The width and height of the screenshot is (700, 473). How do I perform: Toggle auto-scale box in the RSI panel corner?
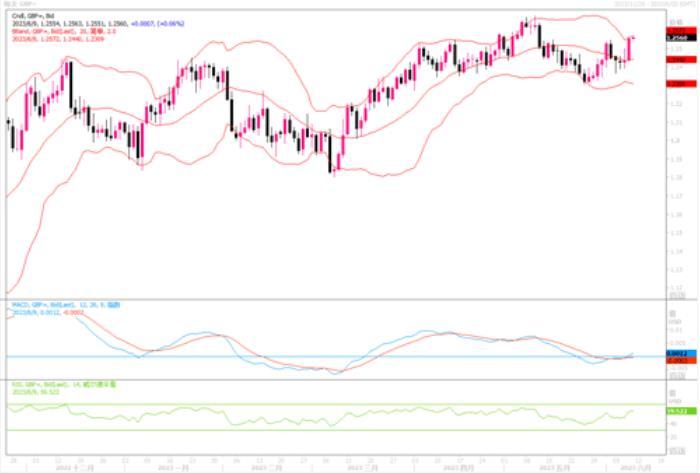tap(677, 449)
